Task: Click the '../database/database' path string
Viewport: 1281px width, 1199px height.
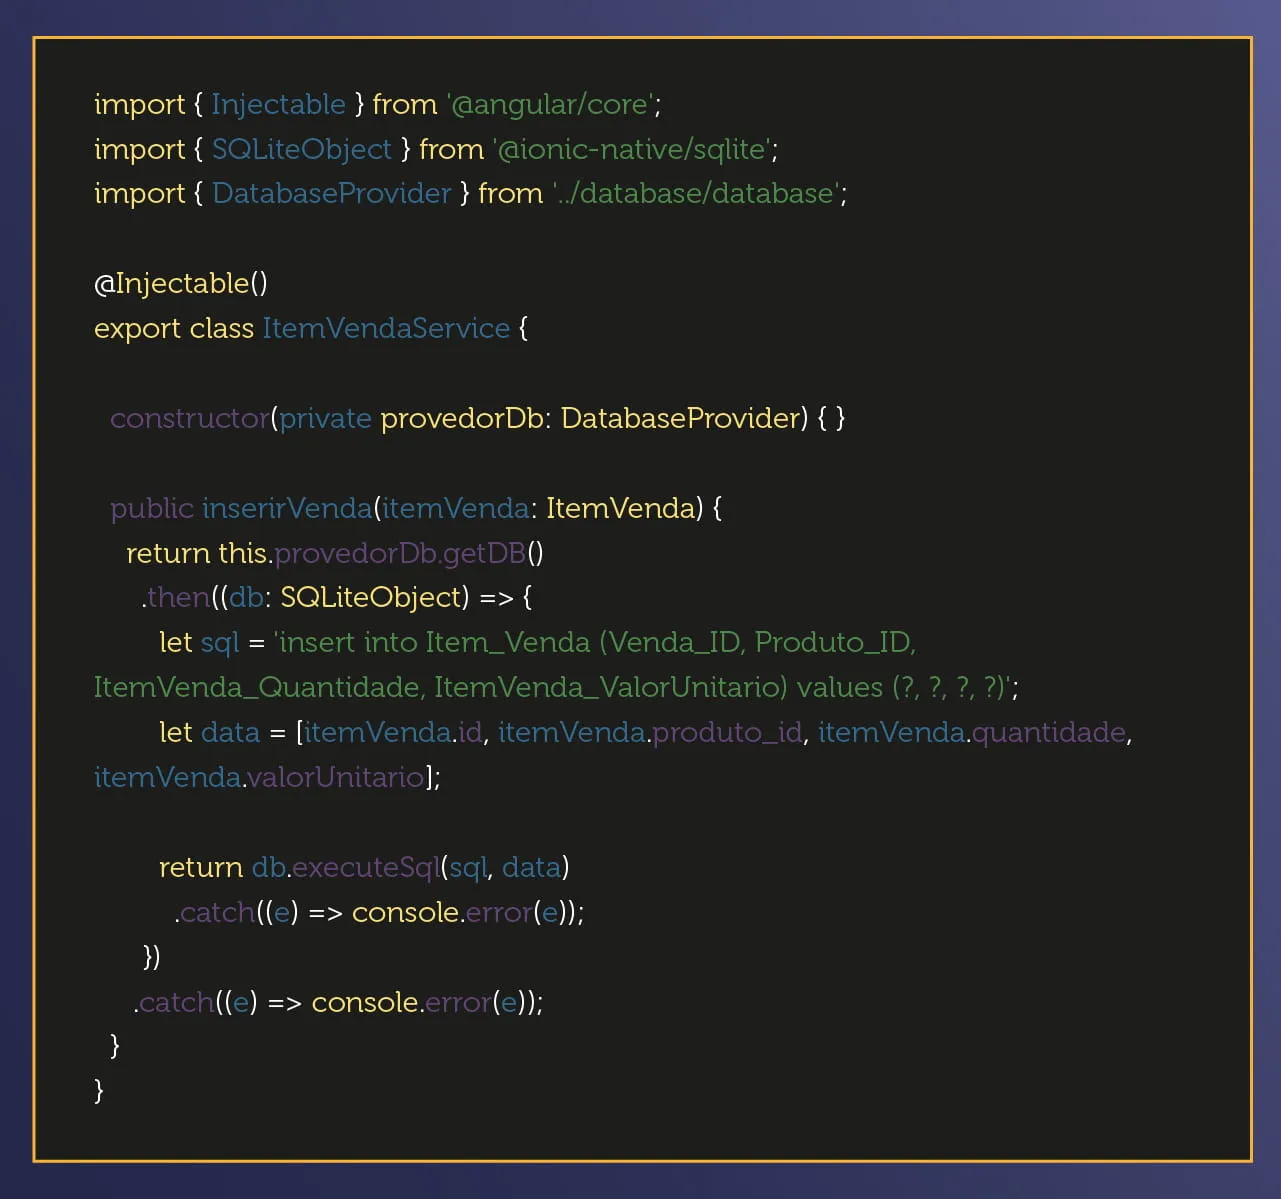Action: click(696, 193)
